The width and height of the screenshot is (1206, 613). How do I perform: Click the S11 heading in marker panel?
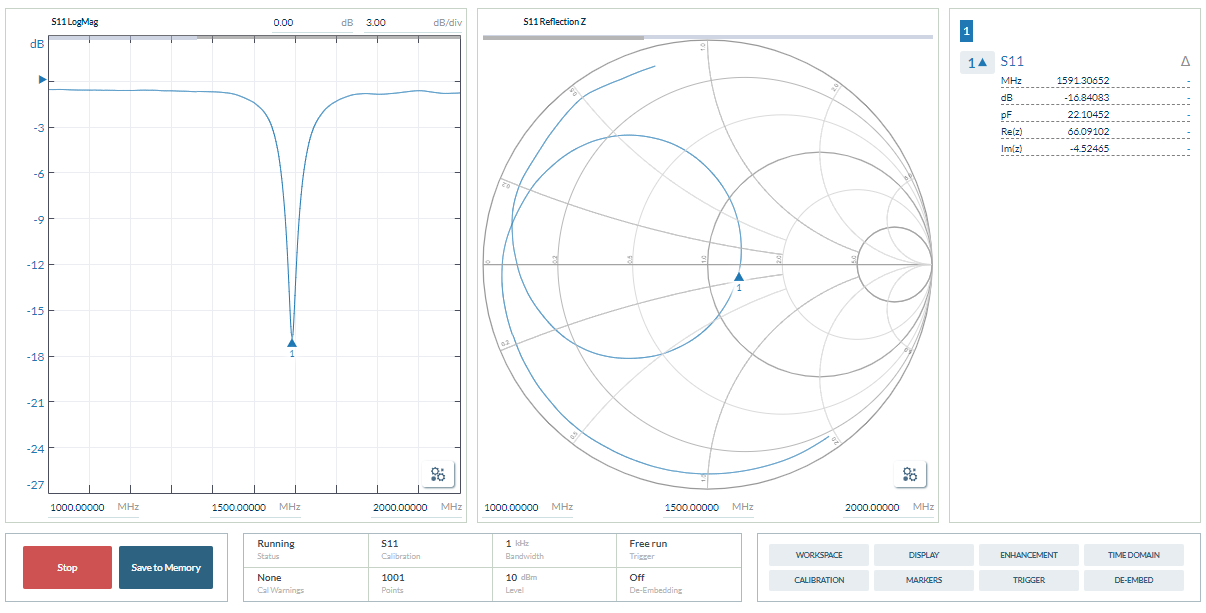(1012, 62)
